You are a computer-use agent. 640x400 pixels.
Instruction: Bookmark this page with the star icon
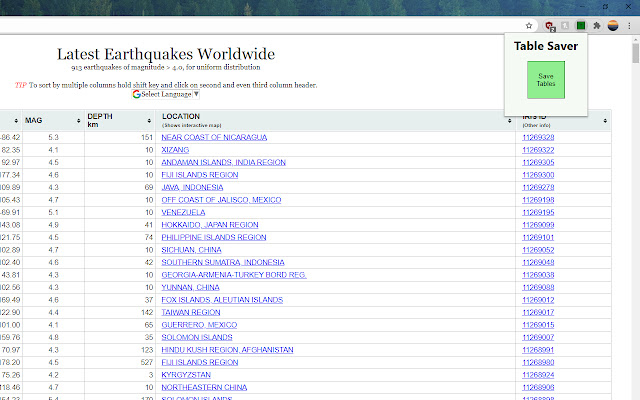click(529, 26)
